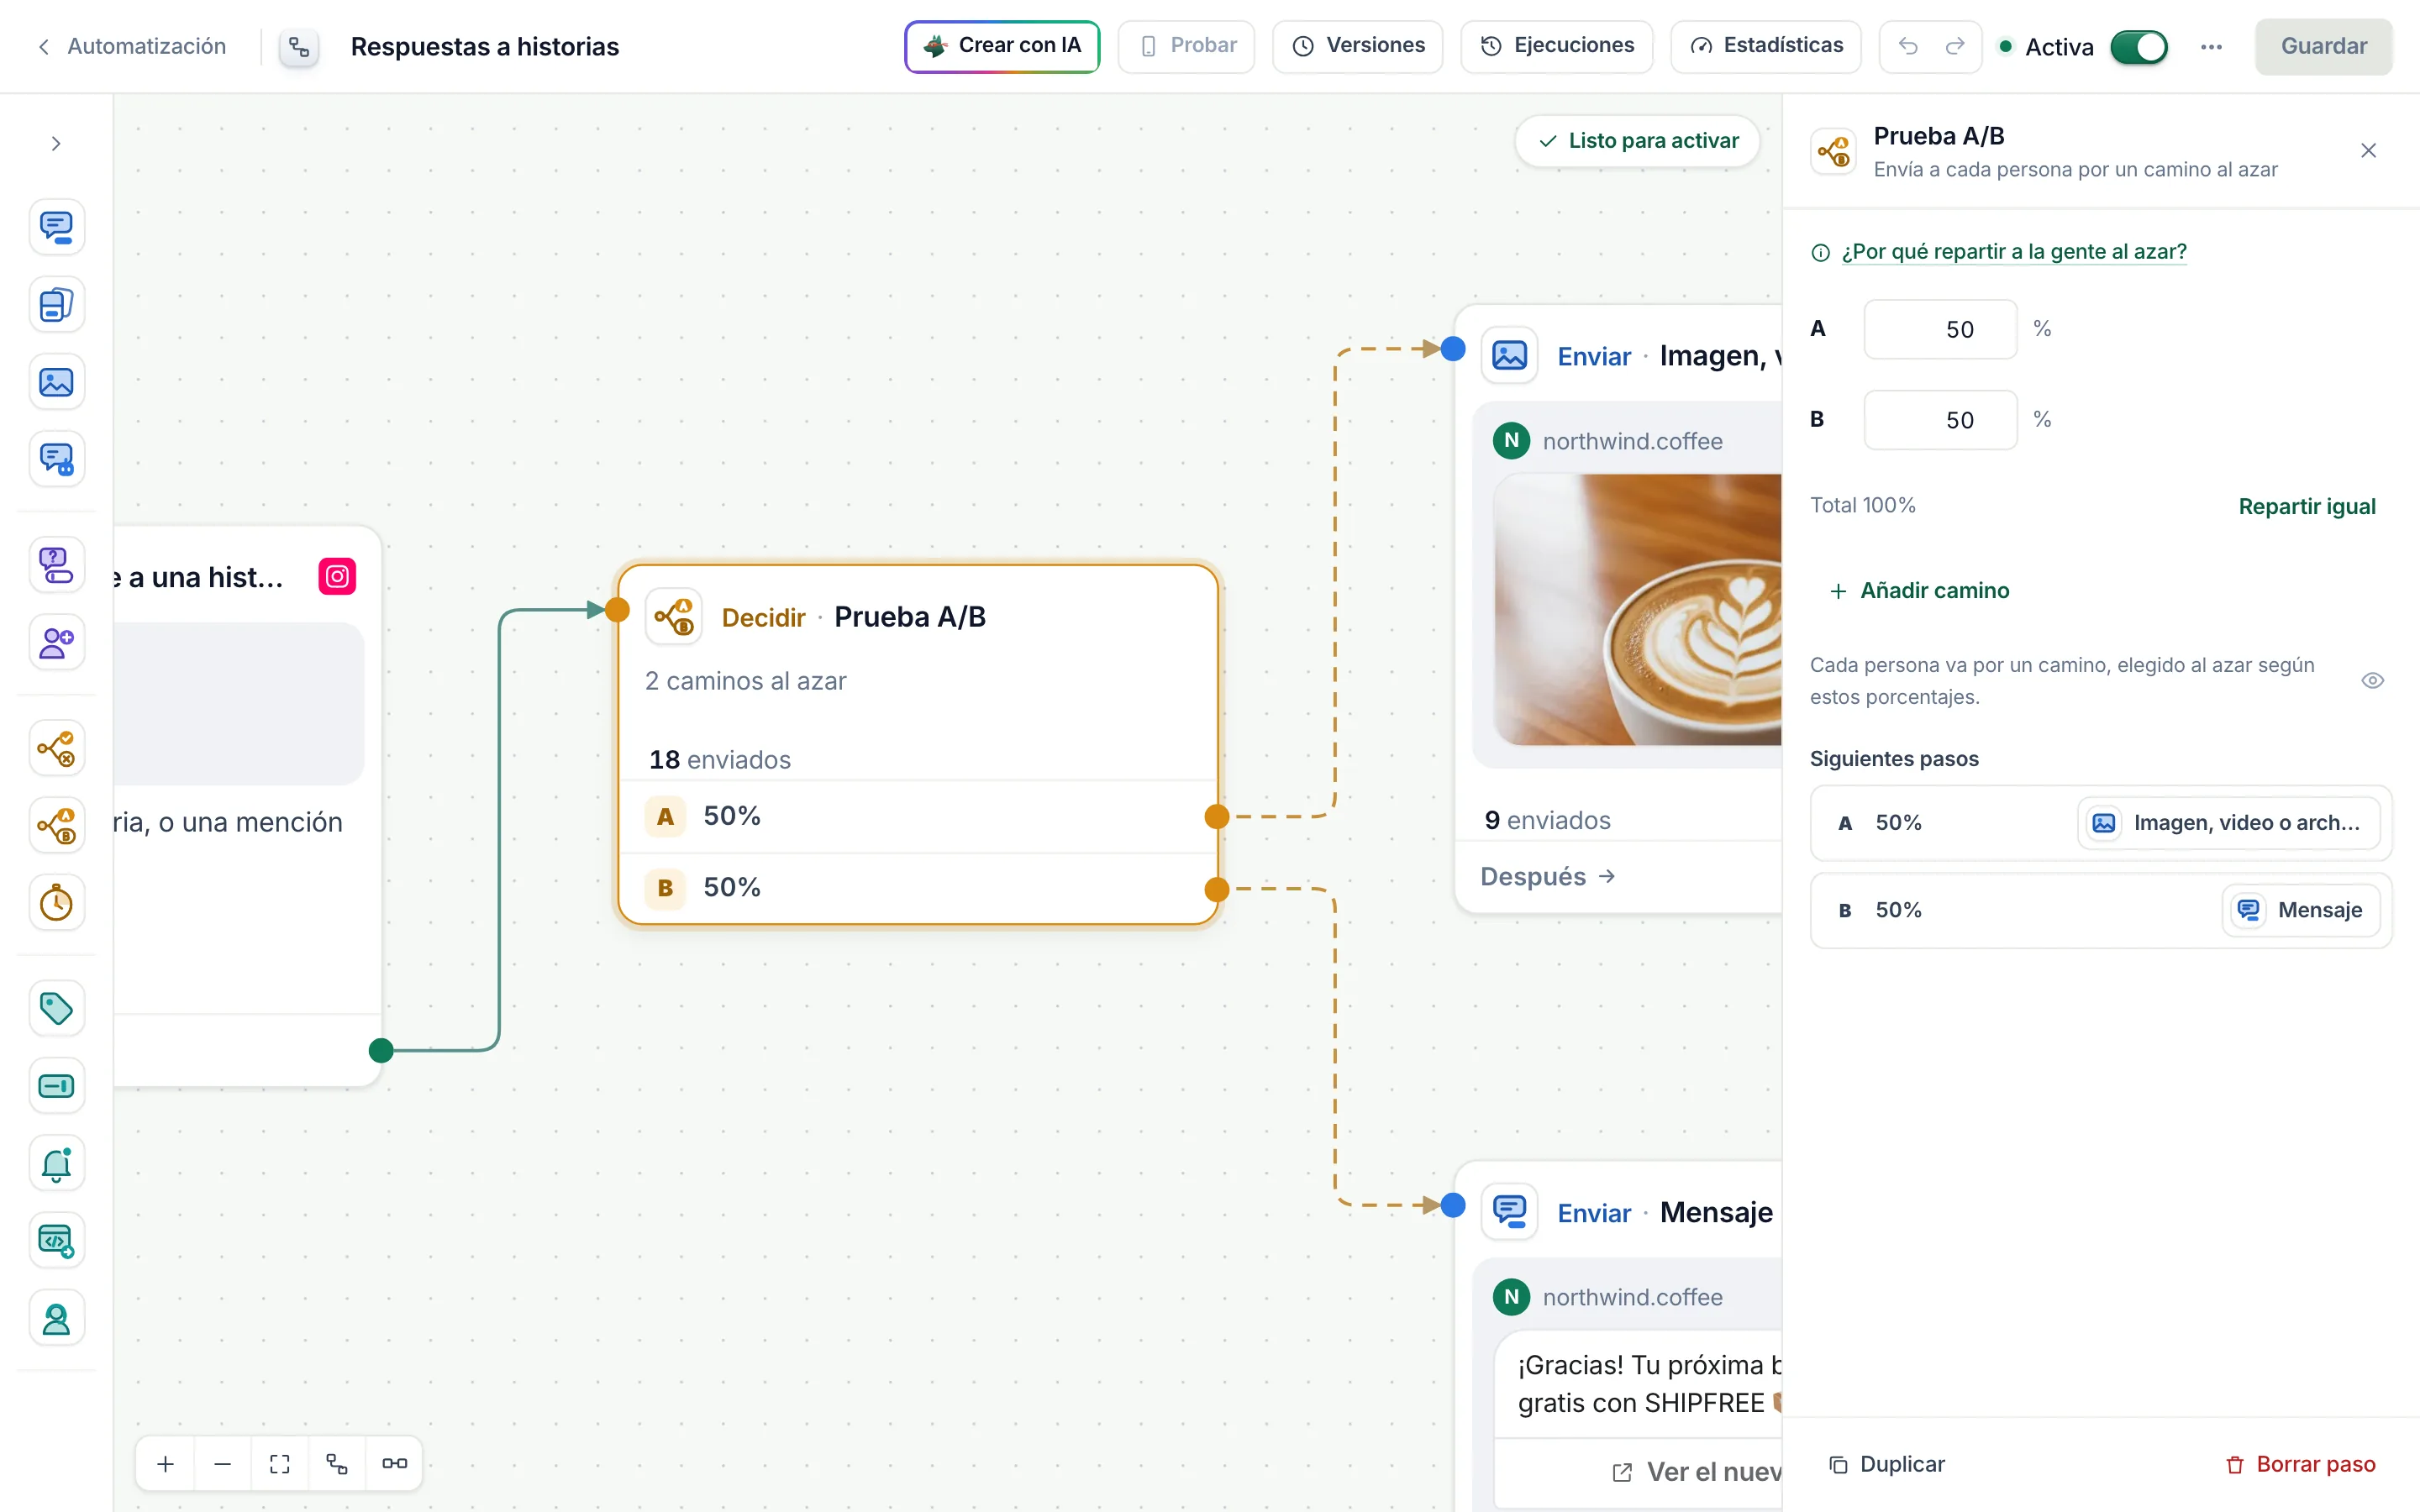Click the flow icon beside the title
2420x1512 pixels.
coord(299,47)
